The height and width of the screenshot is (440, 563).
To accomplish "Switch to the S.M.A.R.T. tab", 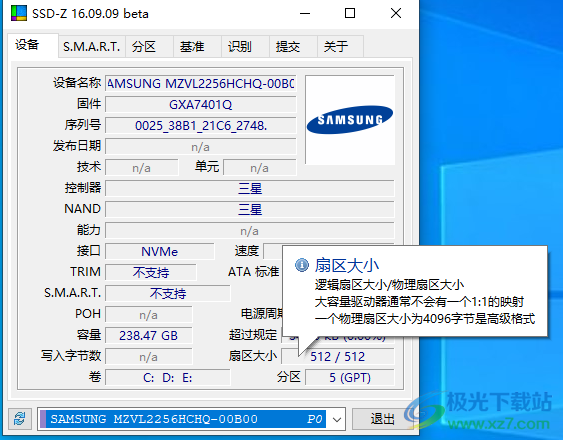I will 92,46.
